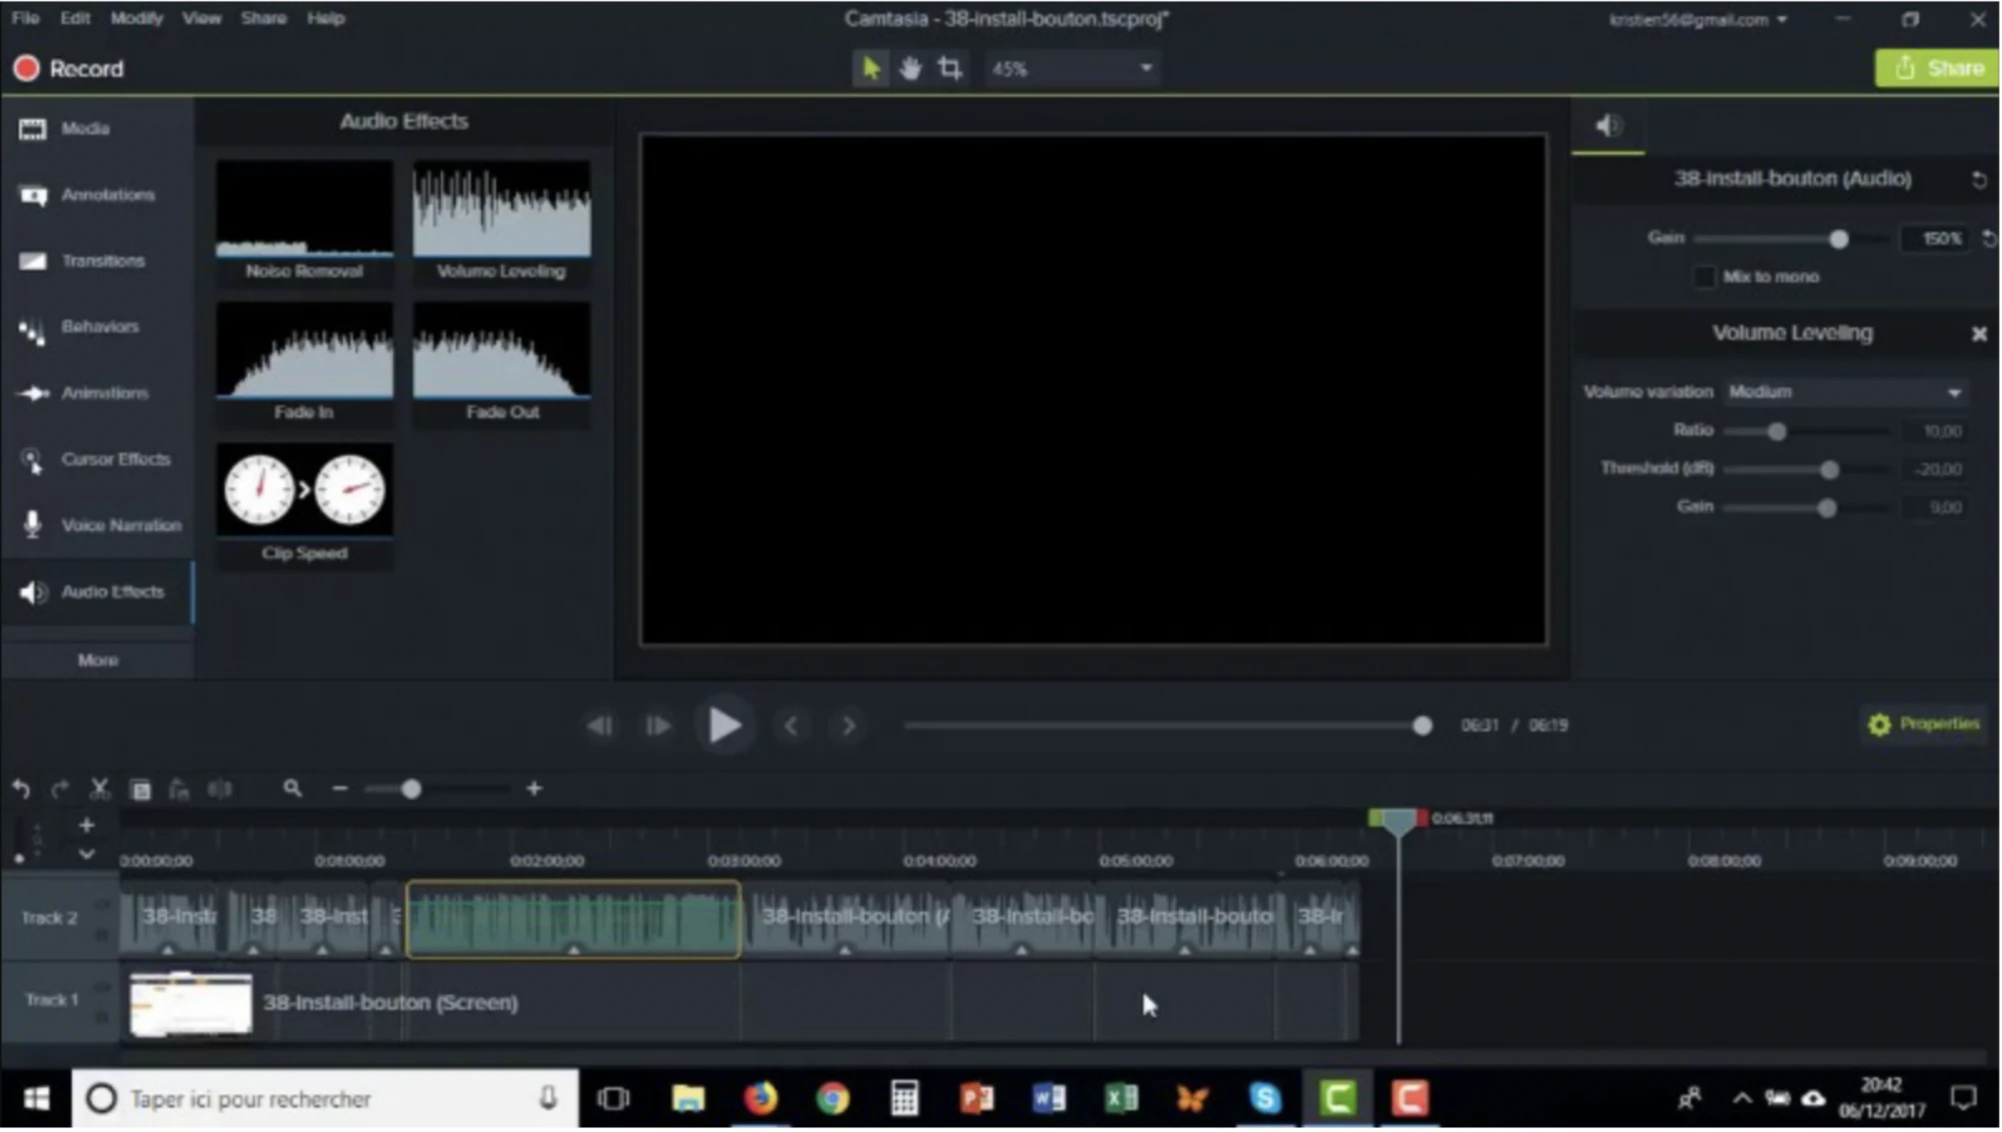The height and width of the screenshot is (1132, 2002).
Task: Open the Share menu
Action: coord(263,18)
